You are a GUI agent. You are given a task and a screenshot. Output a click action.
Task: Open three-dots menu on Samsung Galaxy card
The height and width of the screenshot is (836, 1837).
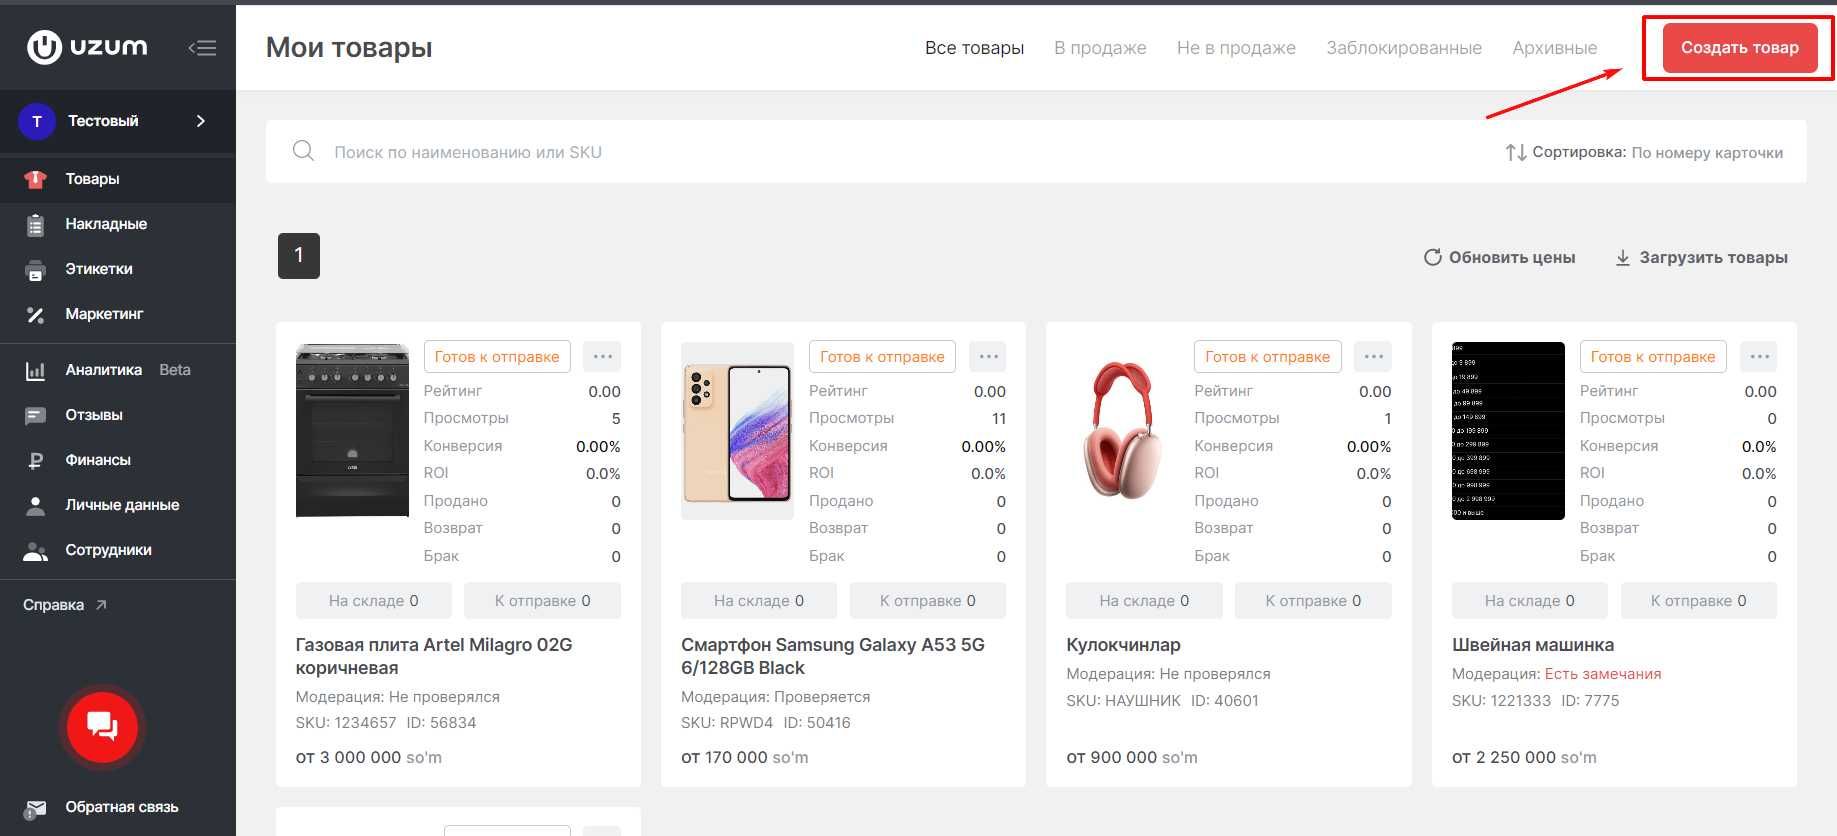tap(988, 357)
